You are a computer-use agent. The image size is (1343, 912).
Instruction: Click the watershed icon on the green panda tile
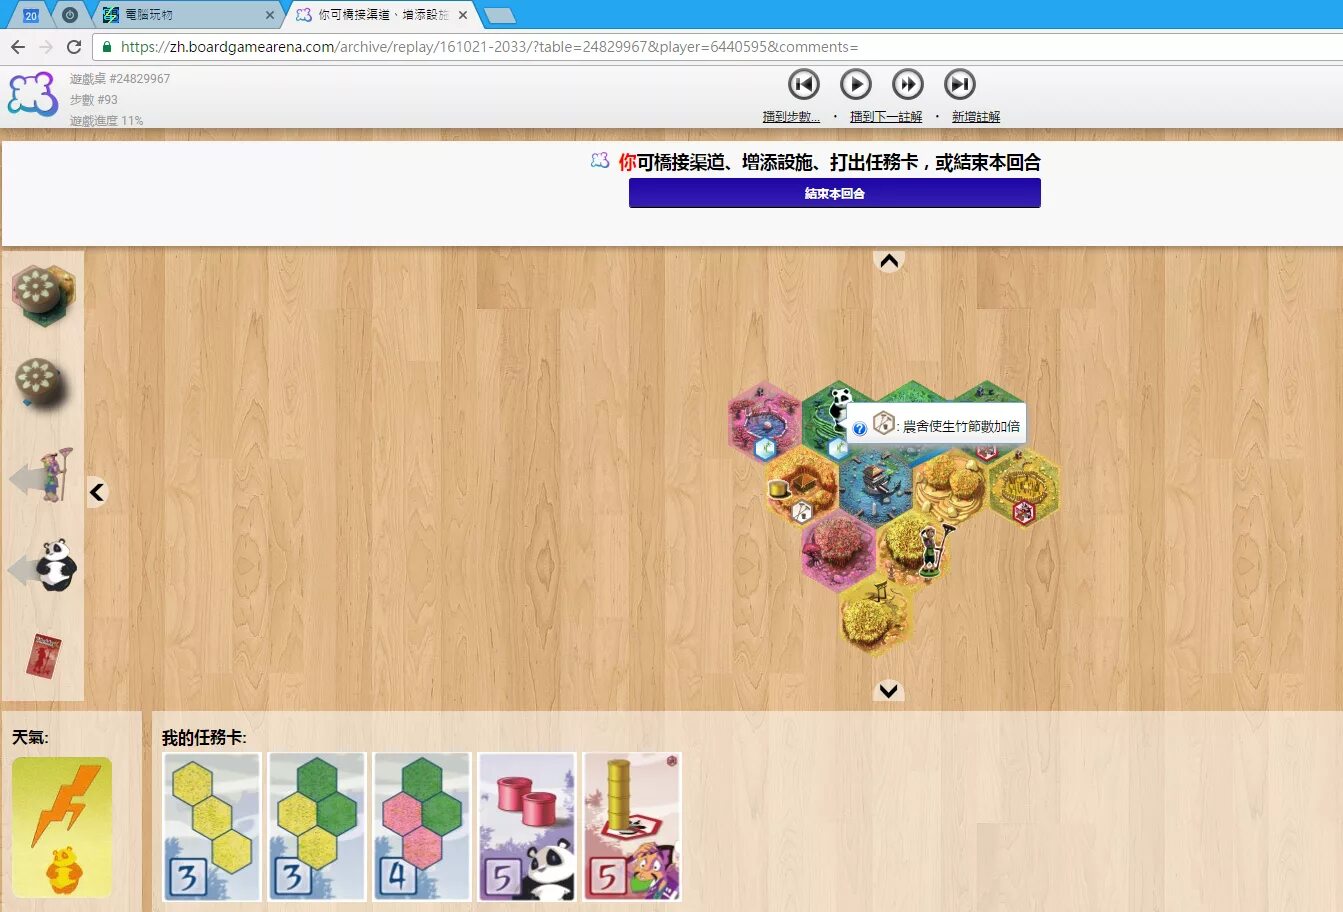839,449
